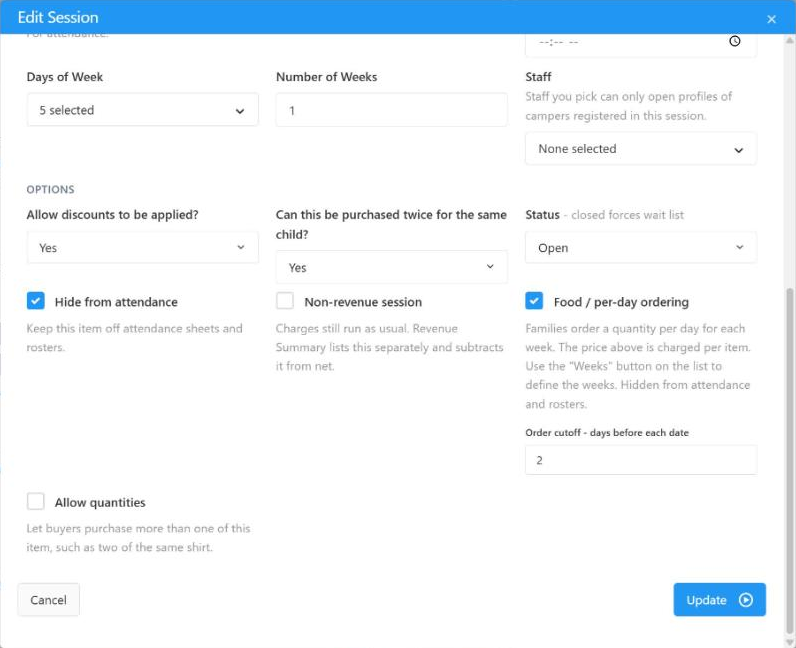Click the Food / per-day ordering label
The width and height of the screenshot is (796, 648).
(x=621, y=302)
